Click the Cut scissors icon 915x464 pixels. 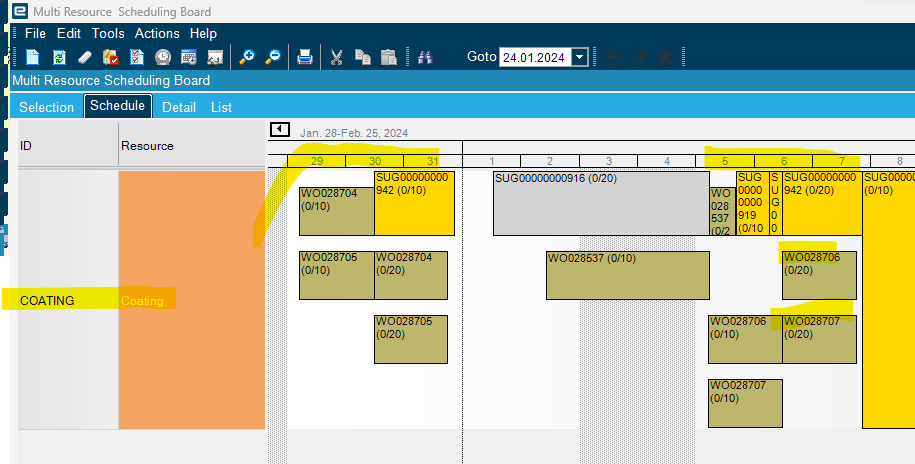click(336, 57)
